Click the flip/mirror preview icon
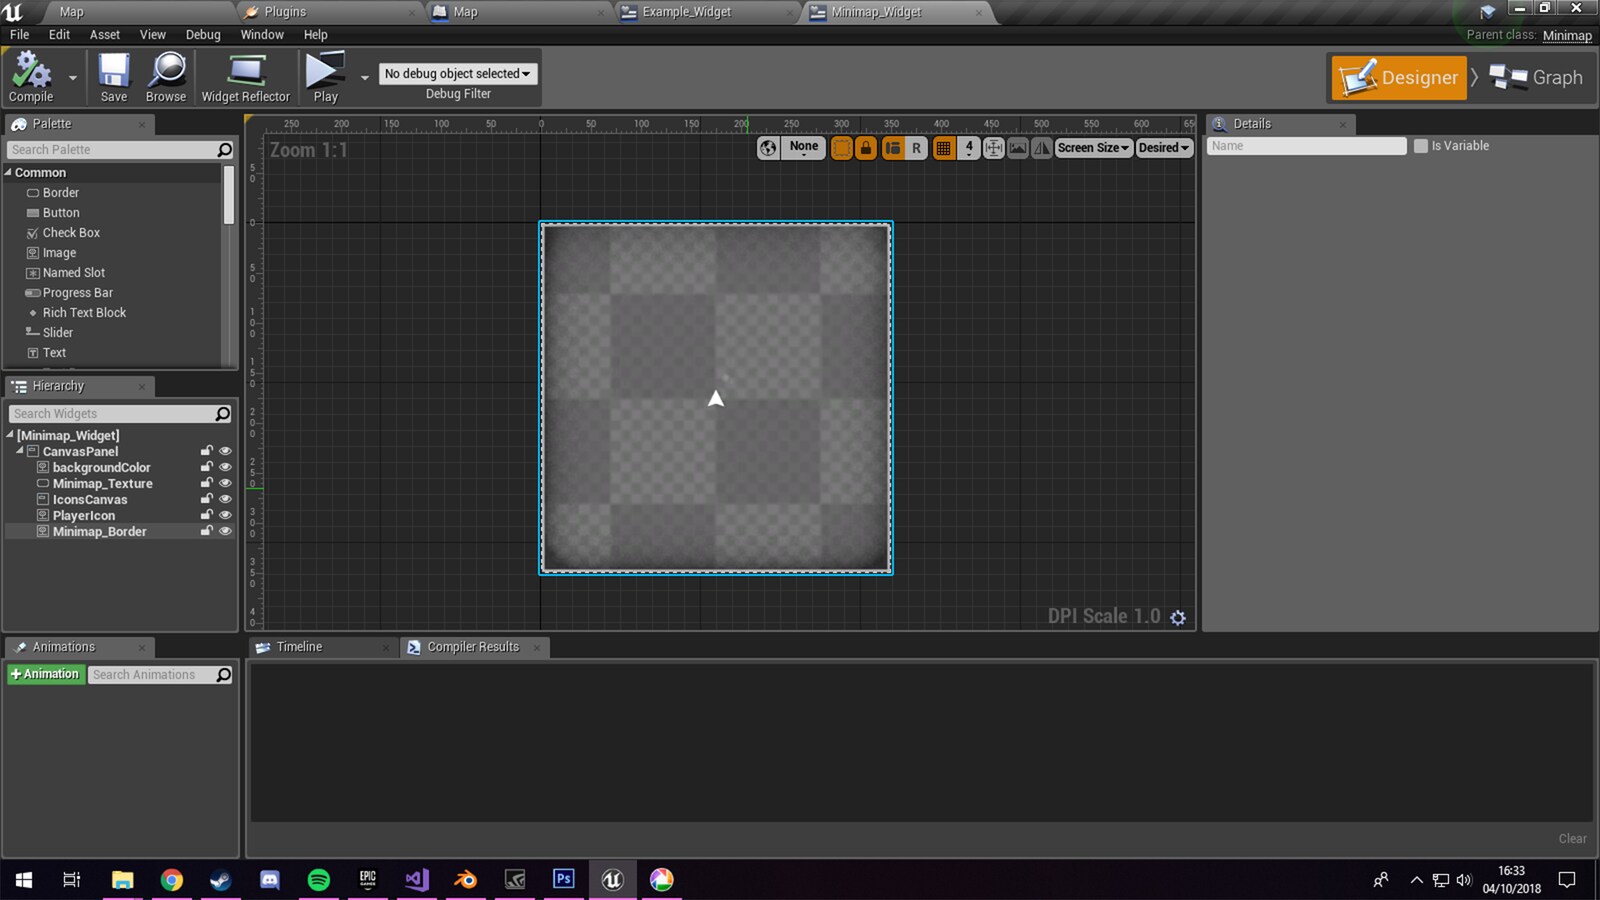The width and height of the screenshot is (1600, 900). [1041, 147]
